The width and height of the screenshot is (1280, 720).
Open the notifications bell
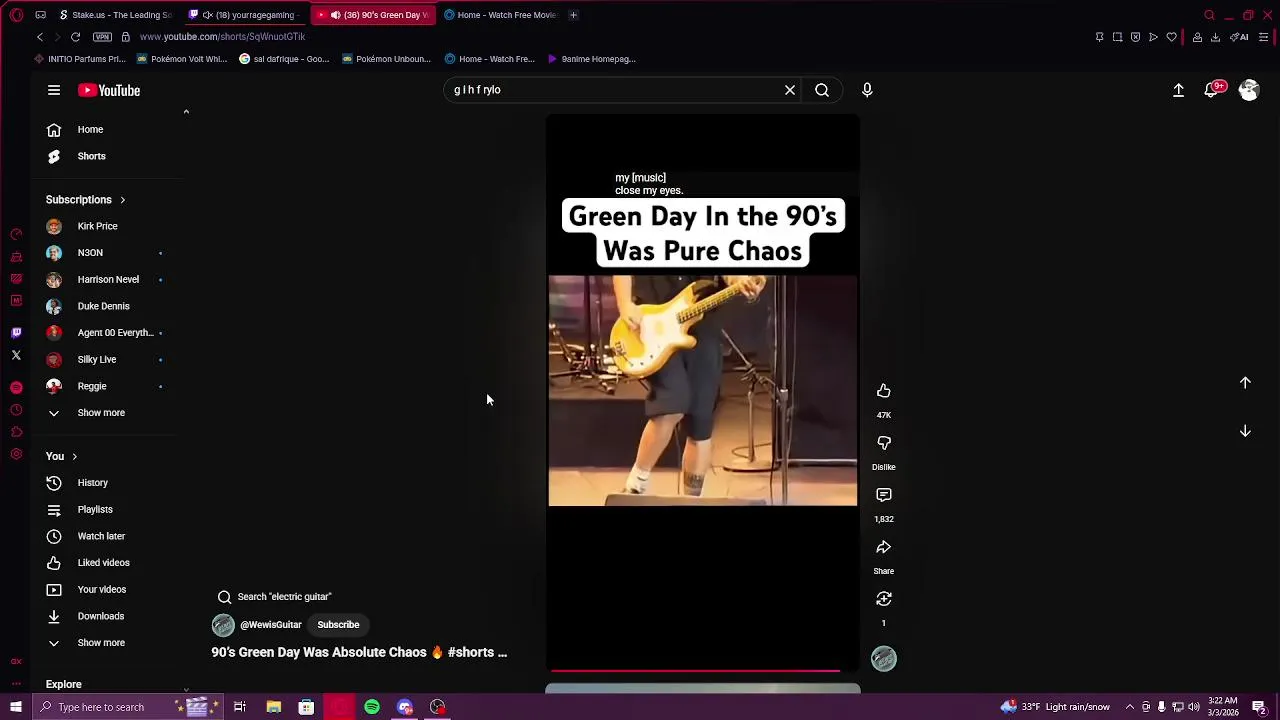click(x=1213, y=90)
